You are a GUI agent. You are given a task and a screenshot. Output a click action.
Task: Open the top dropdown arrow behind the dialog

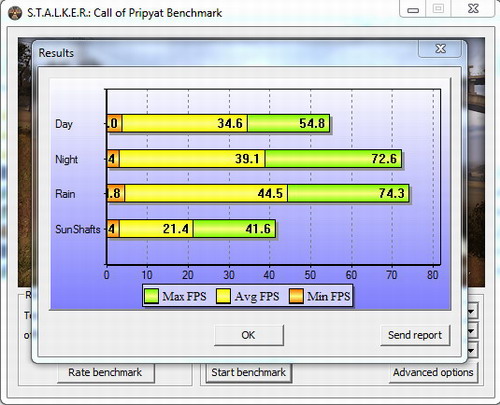tap(471, 312)
